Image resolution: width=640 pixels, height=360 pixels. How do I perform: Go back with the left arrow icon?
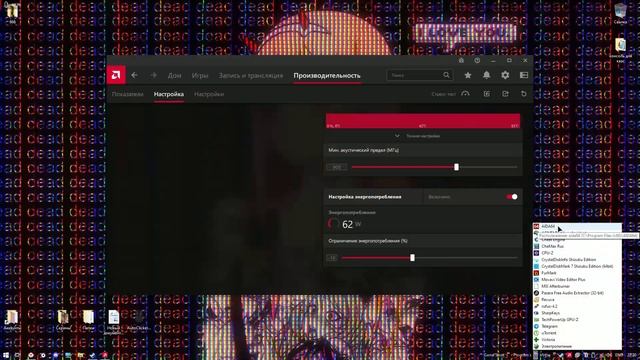pos(134,75)
